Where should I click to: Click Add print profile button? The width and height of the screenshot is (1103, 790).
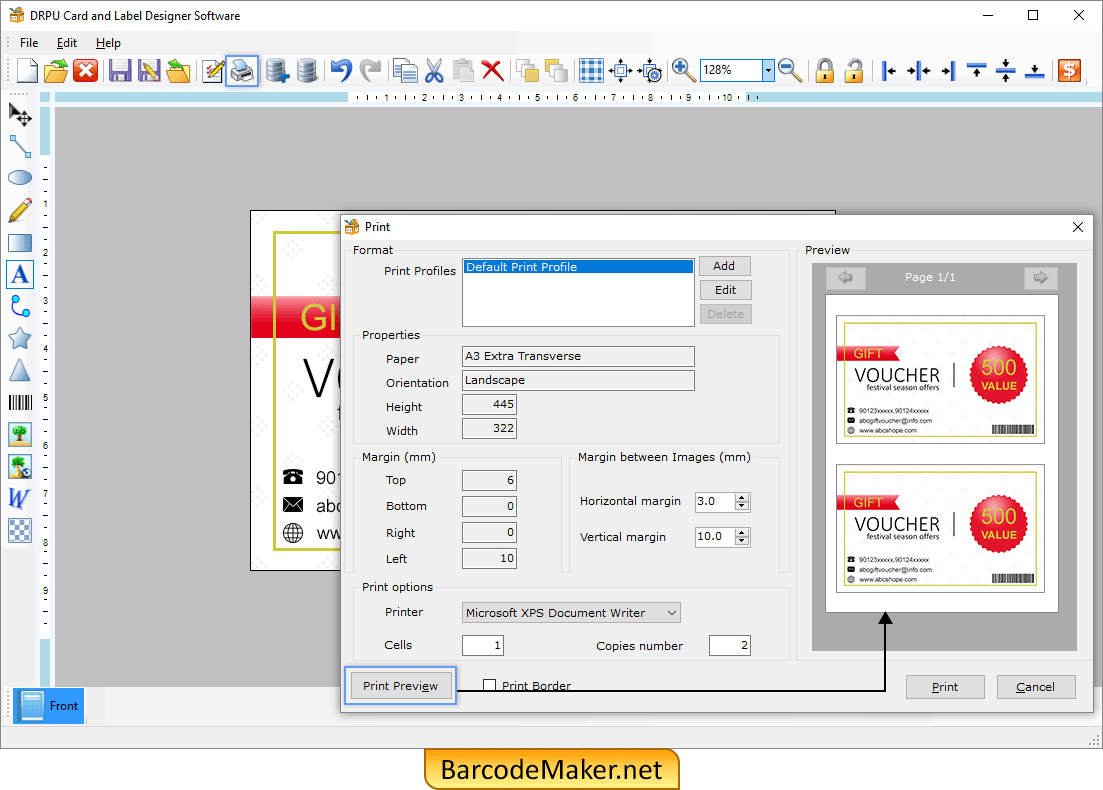point(725,266)
